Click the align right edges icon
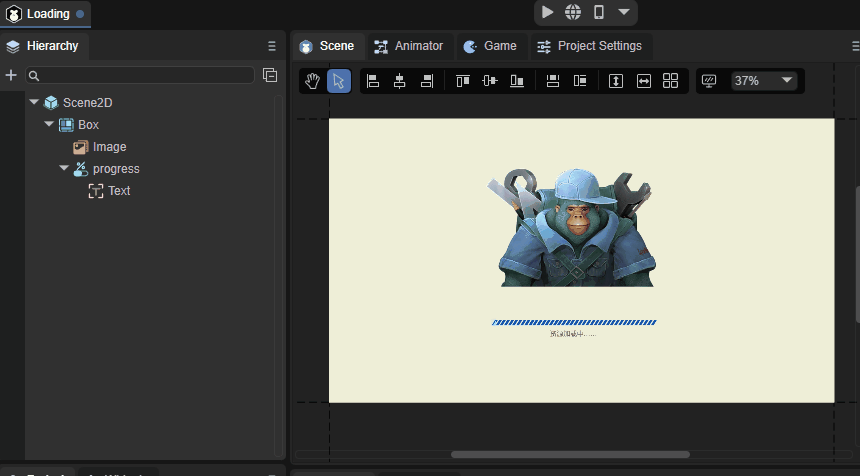860x476 pixels. pos(427,81)
